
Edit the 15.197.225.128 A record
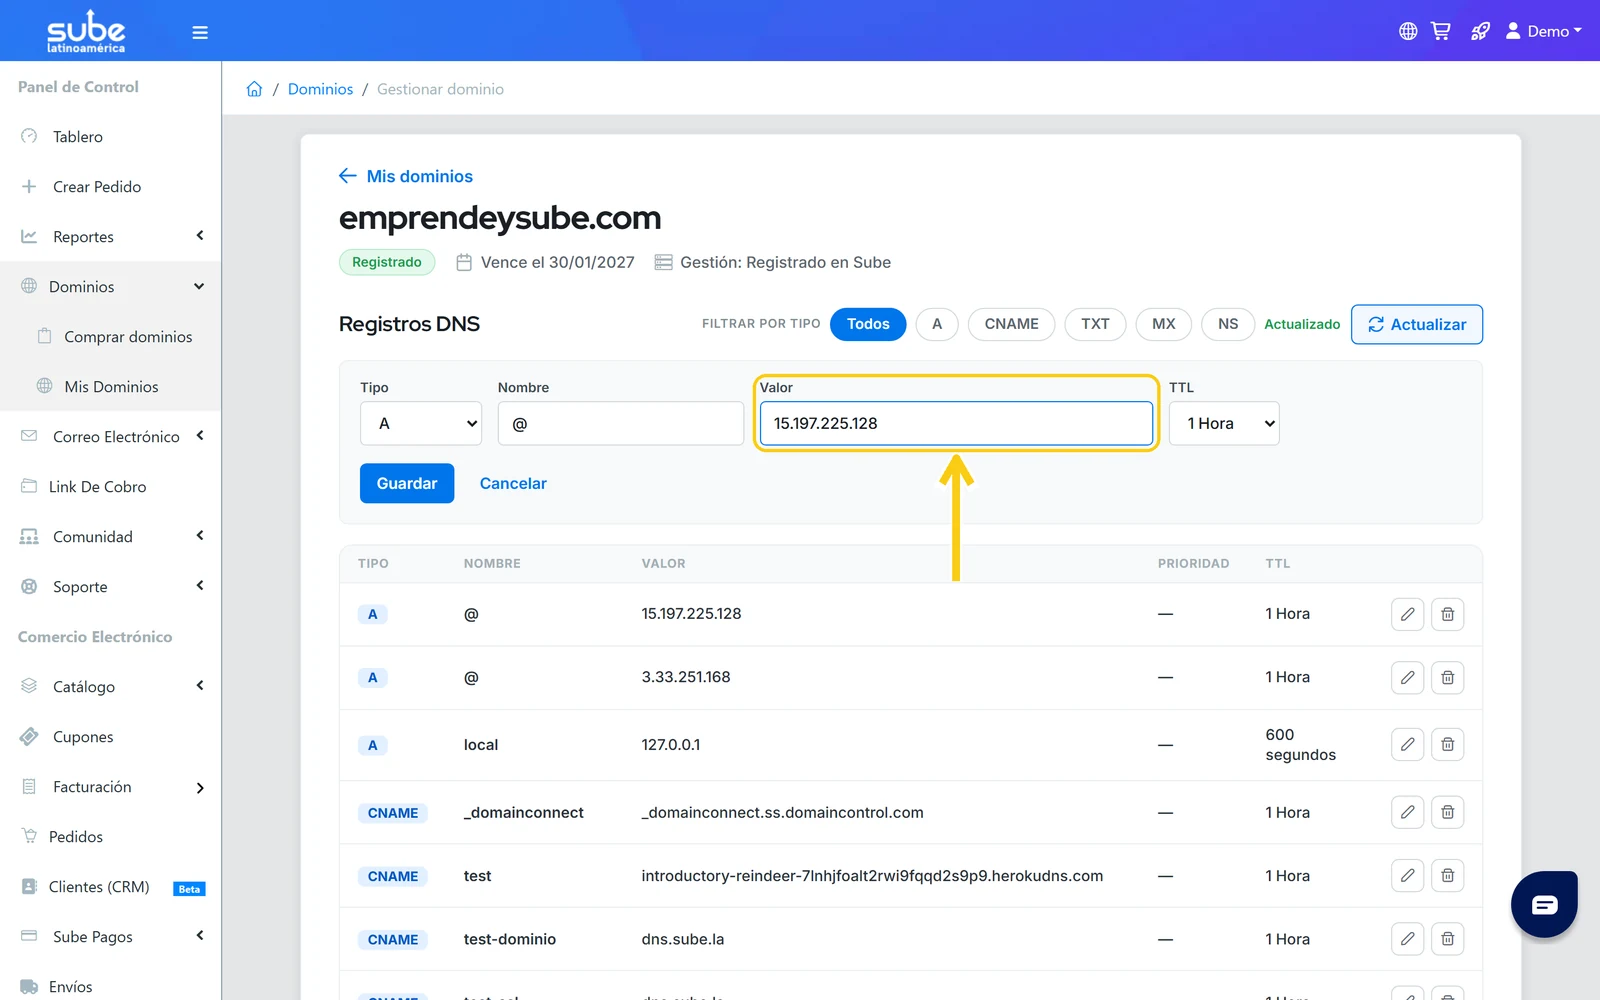coord(1407,614)
